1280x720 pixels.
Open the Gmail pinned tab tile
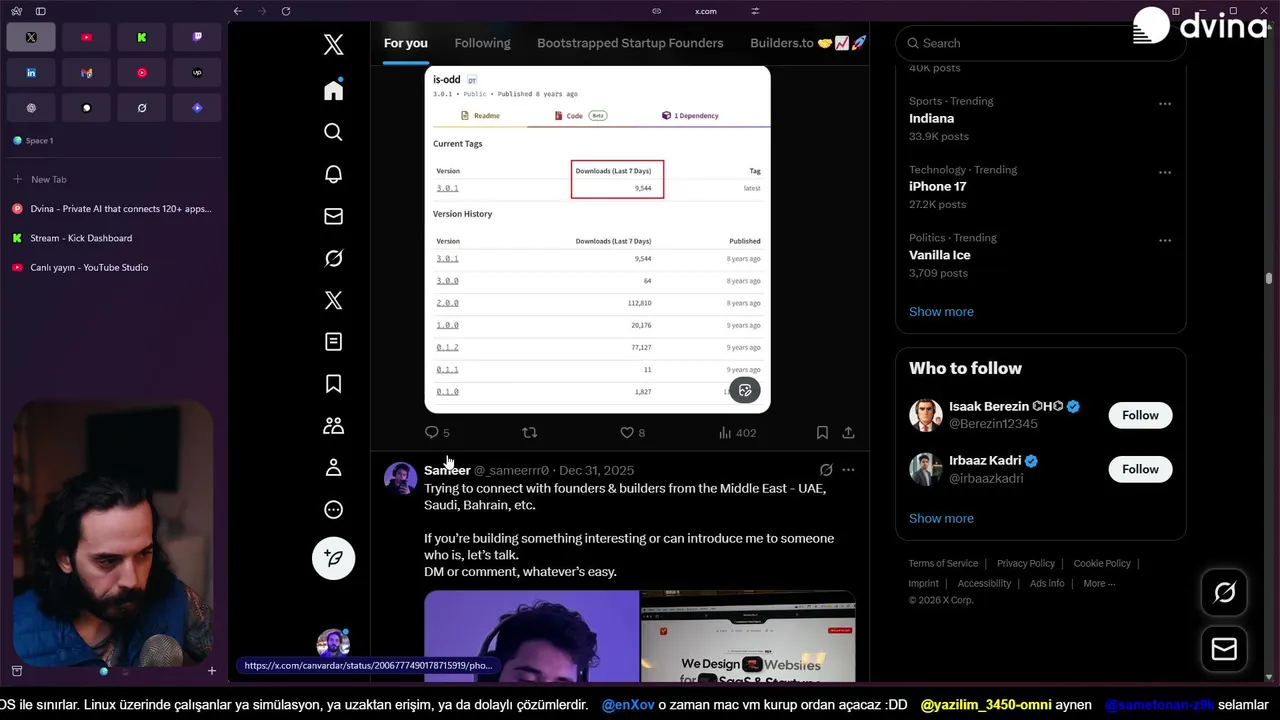click(x=86, y=73)
